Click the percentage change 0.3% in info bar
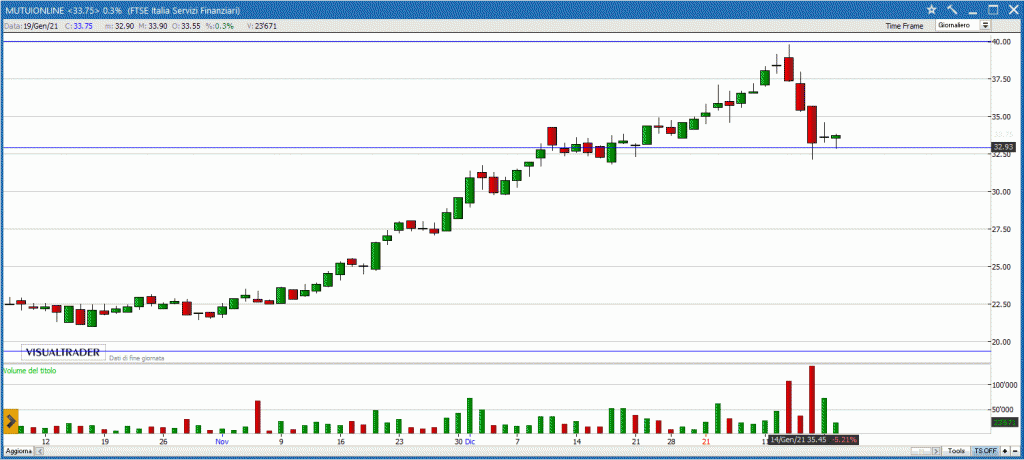Viewport: 1024px width, 460px height. [225, 26]
